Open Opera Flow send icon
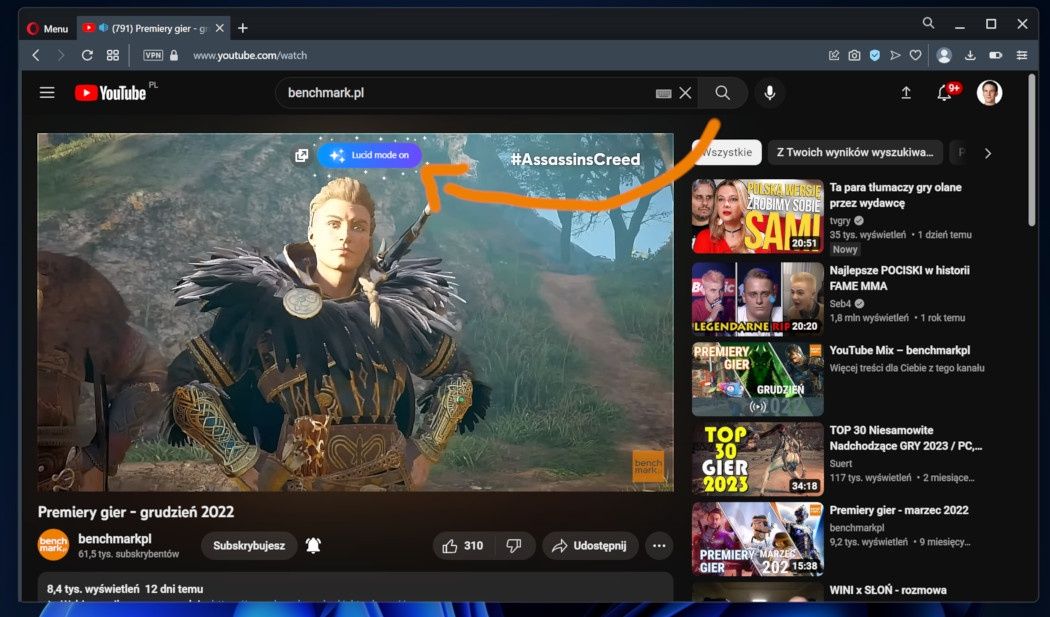 [x=895, y=56]
